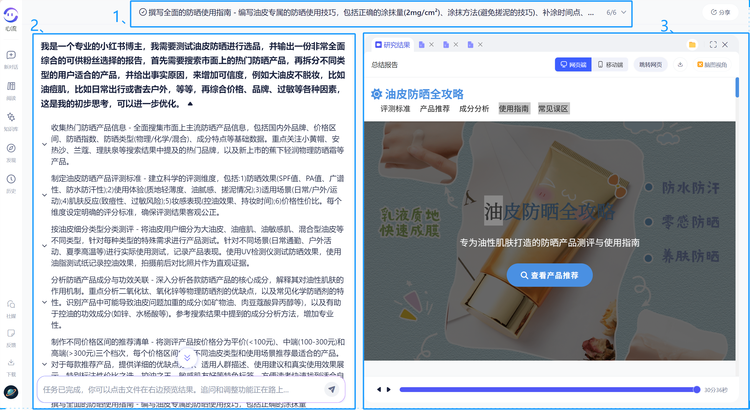
Task: Close the first document tab after 研究结果
Action: [431, 44]
